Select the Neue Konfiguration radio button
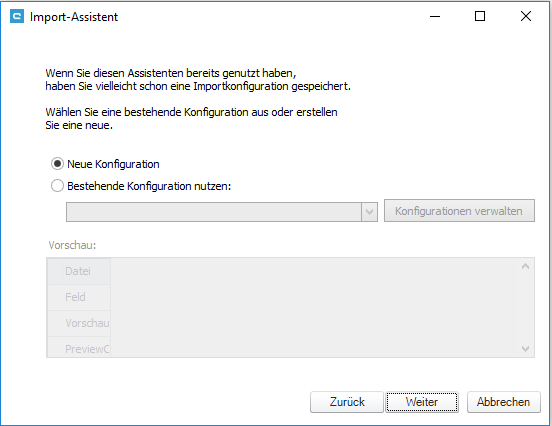 [x=57, y=164]
